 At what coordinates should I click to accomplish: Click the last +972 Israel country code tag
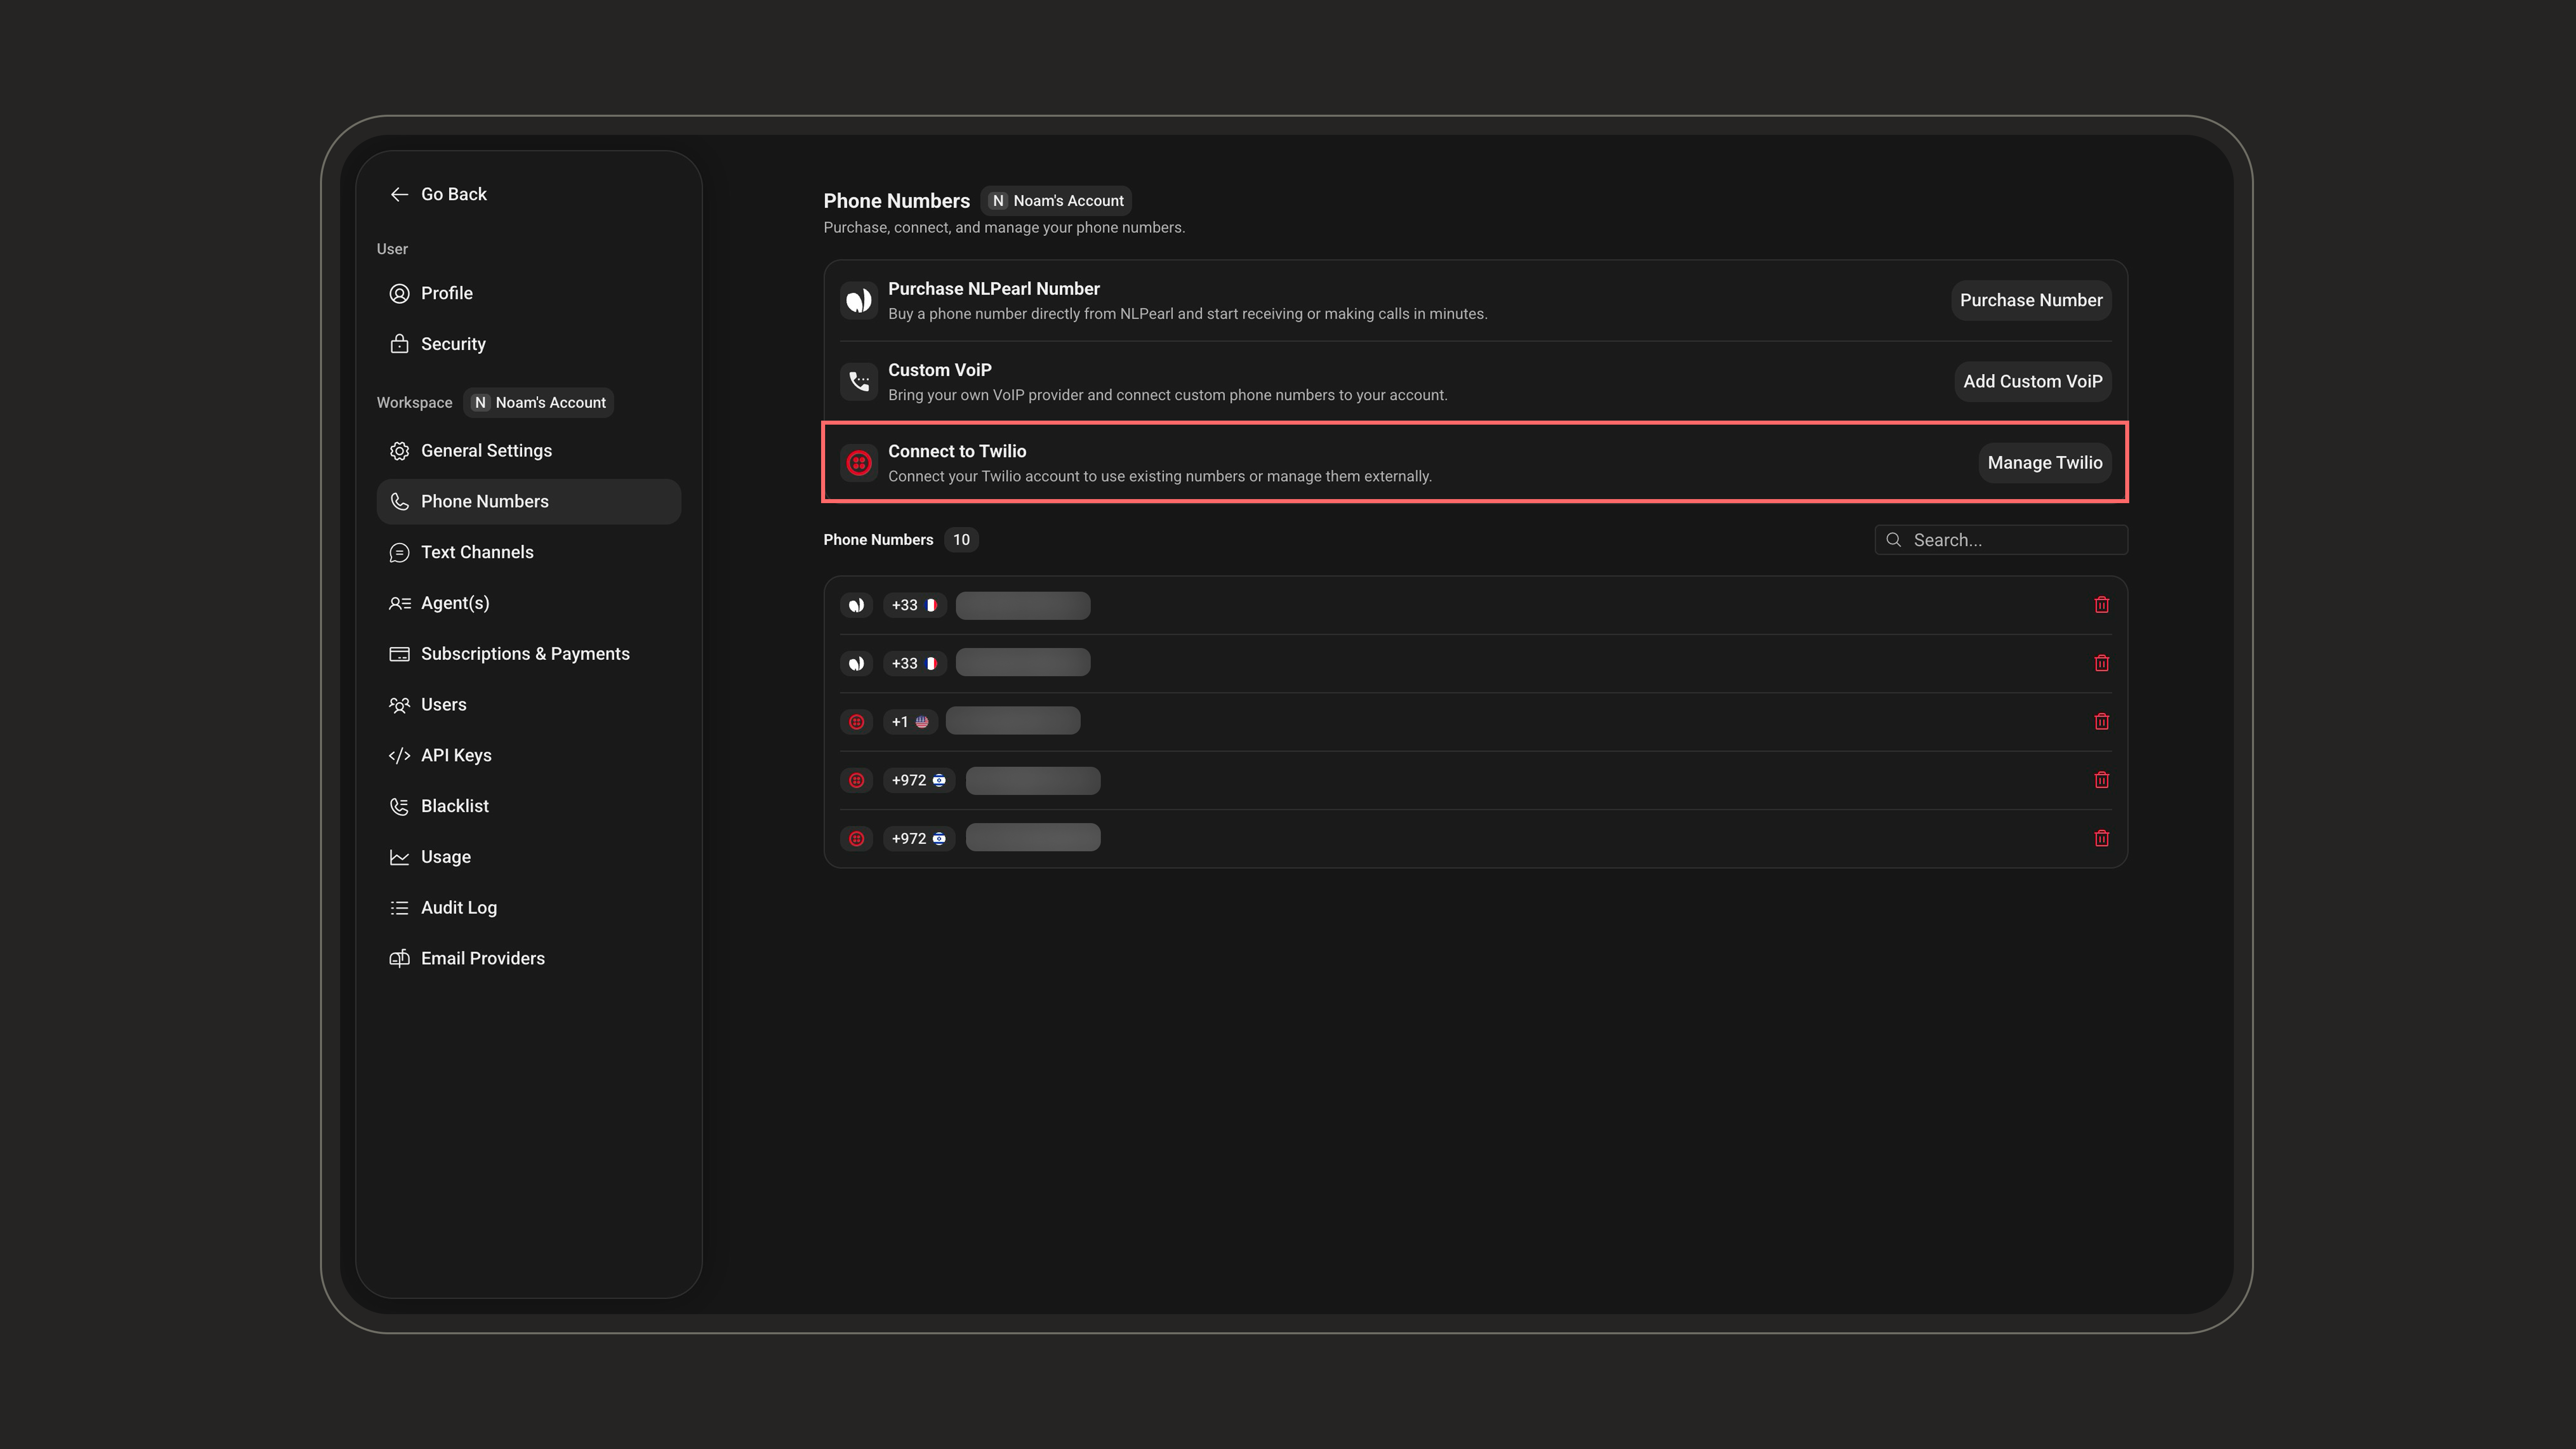[918, 838]
